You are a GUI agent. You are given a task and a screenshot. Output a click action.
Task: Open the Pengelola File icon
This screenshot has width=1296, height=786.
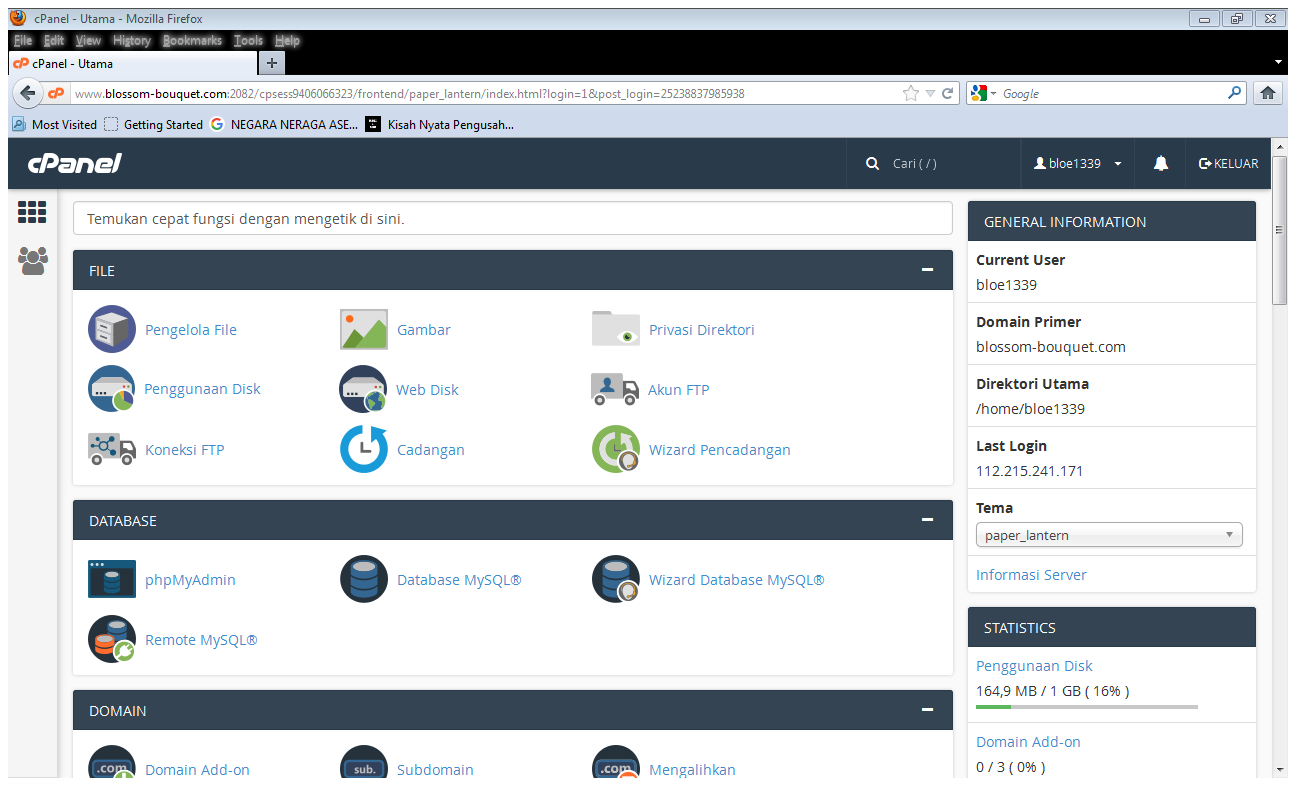coord(112,329)
